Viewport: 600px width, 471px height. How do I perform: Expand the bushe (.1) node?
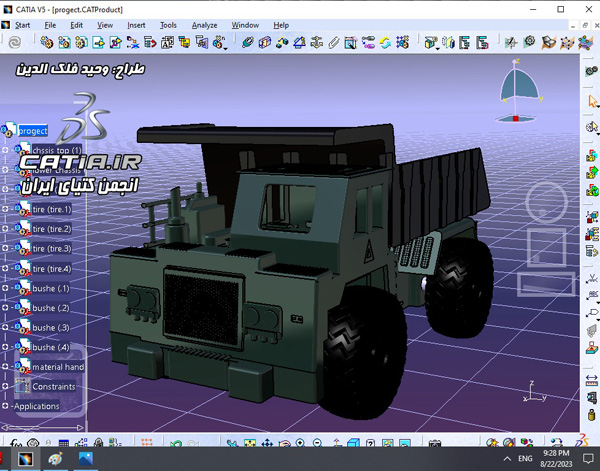5,288
